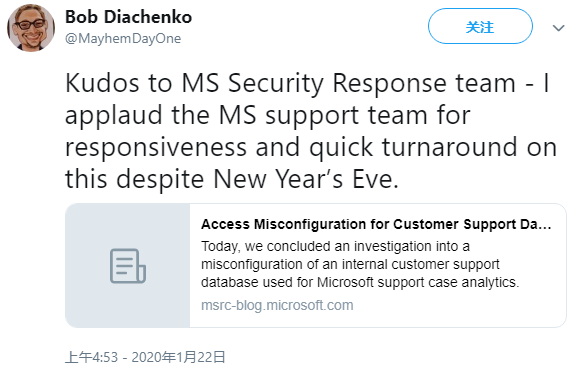580x372 pixels.
Task: Expand the tweet options chevron
Action: tap(558, 28)
